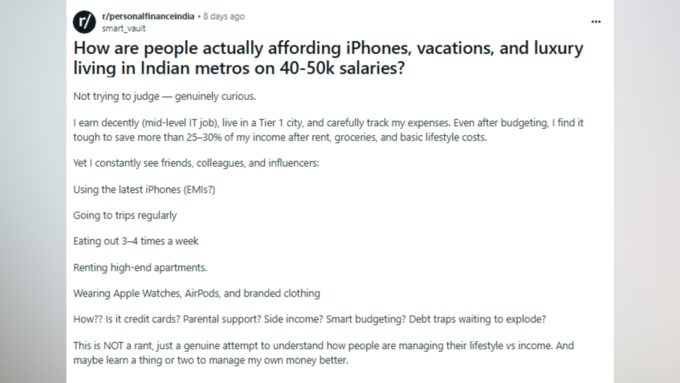680x383 pixels.
Task: Visit the smart_vault user profile
Action: click(124, 28)
